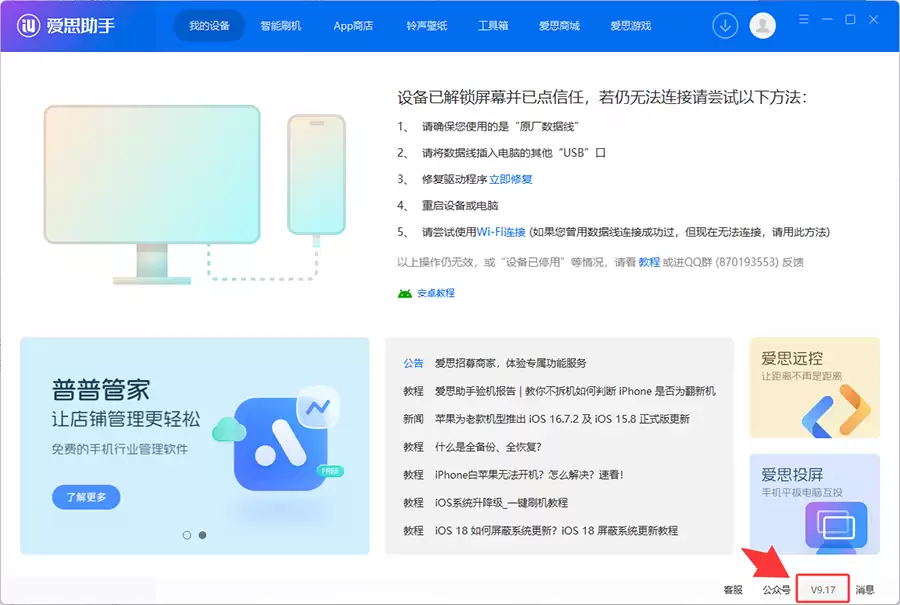Click the 了解更多 button
This screenshot has width=900, height=605.
[86, 497]
